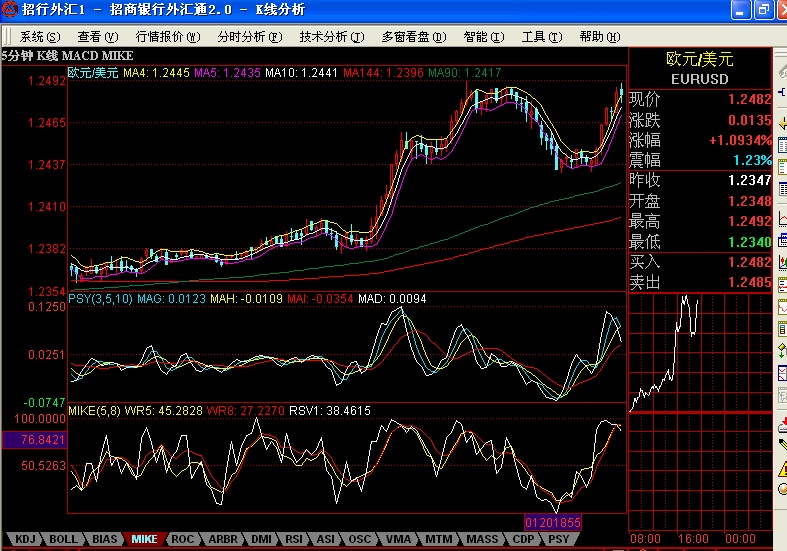Click the 买入 value 1.2482
The width and height of the screenshot is (787, 551).
point(749,262)
